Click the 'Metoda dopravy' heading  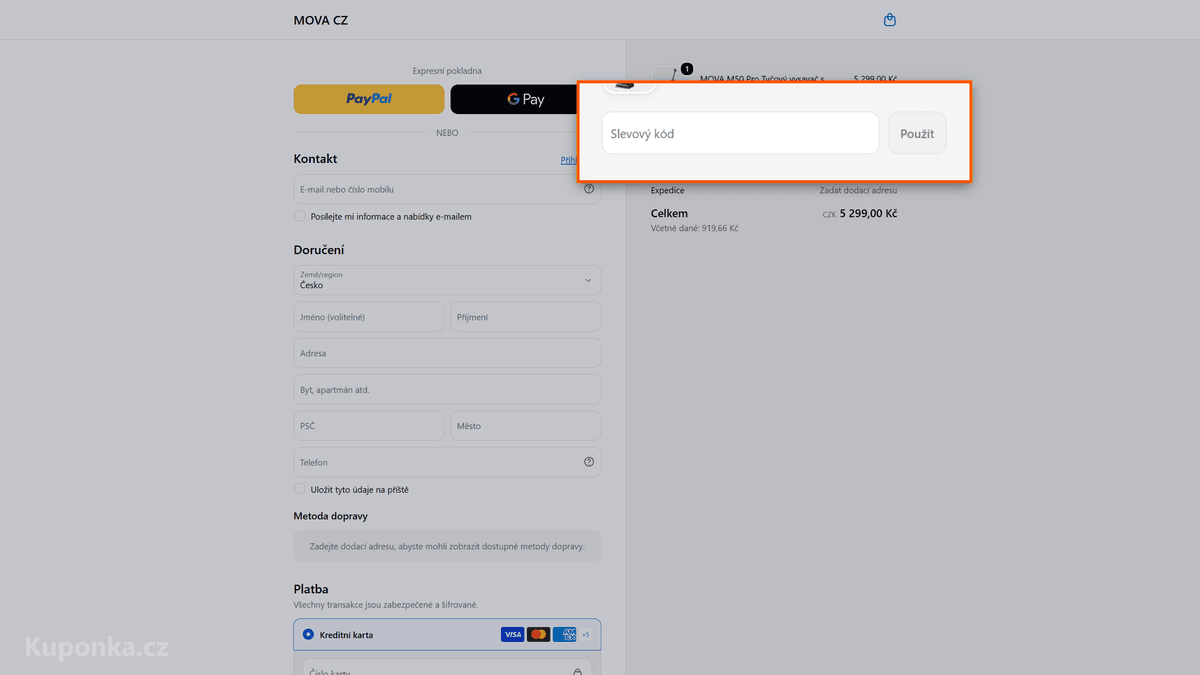(330, 516)
